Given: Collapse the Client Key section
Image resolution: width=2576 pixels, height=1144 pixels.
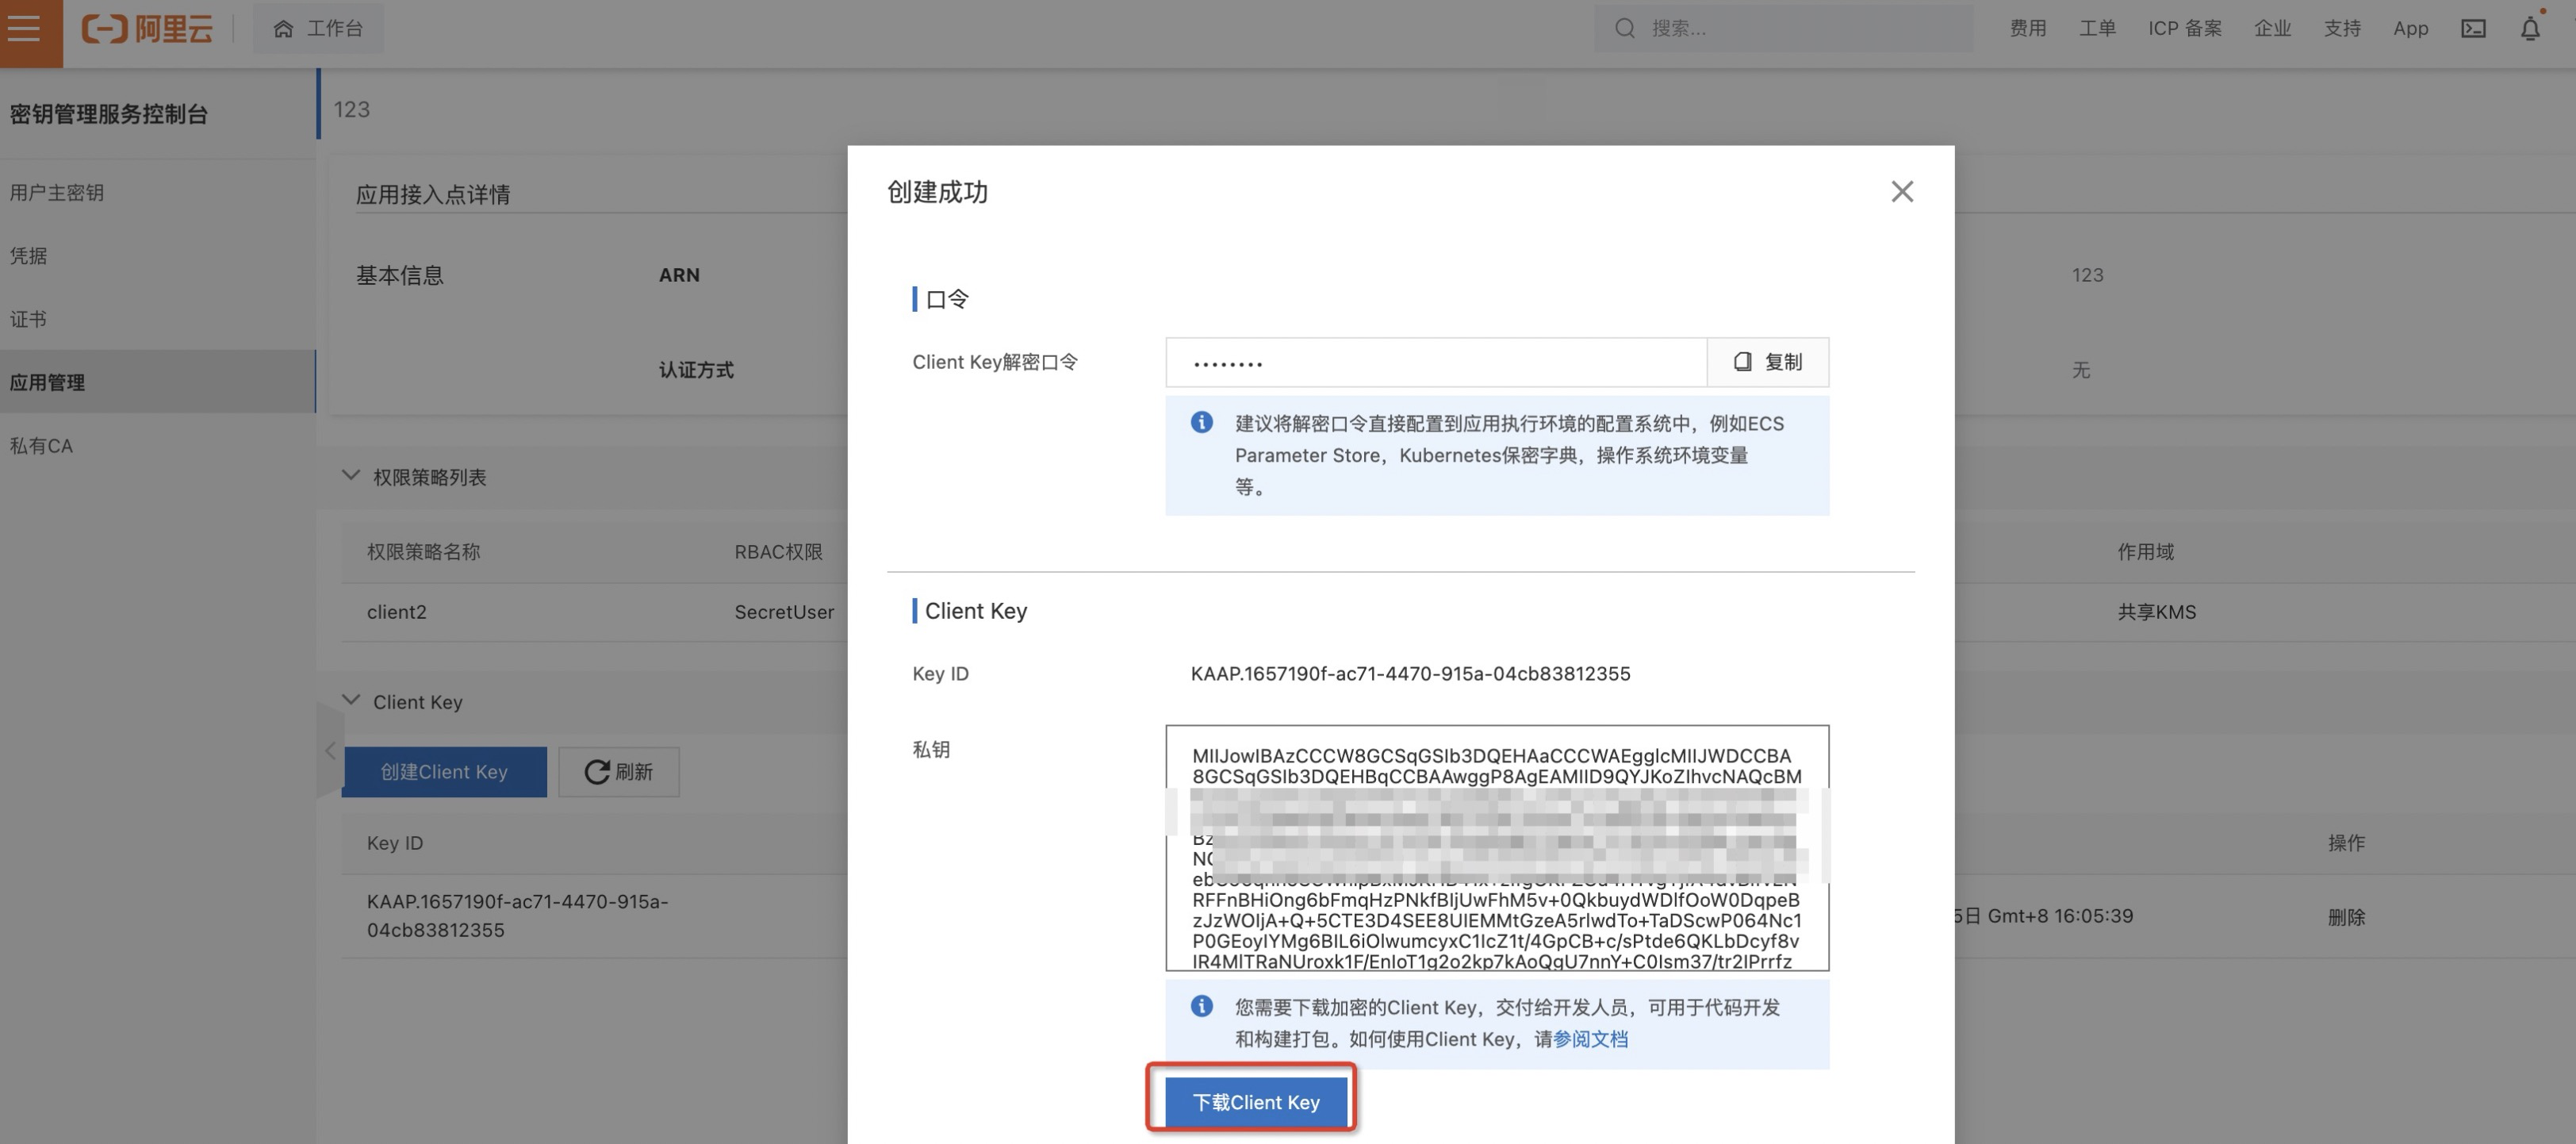Looking at the screenshot, I should point(351,700).
